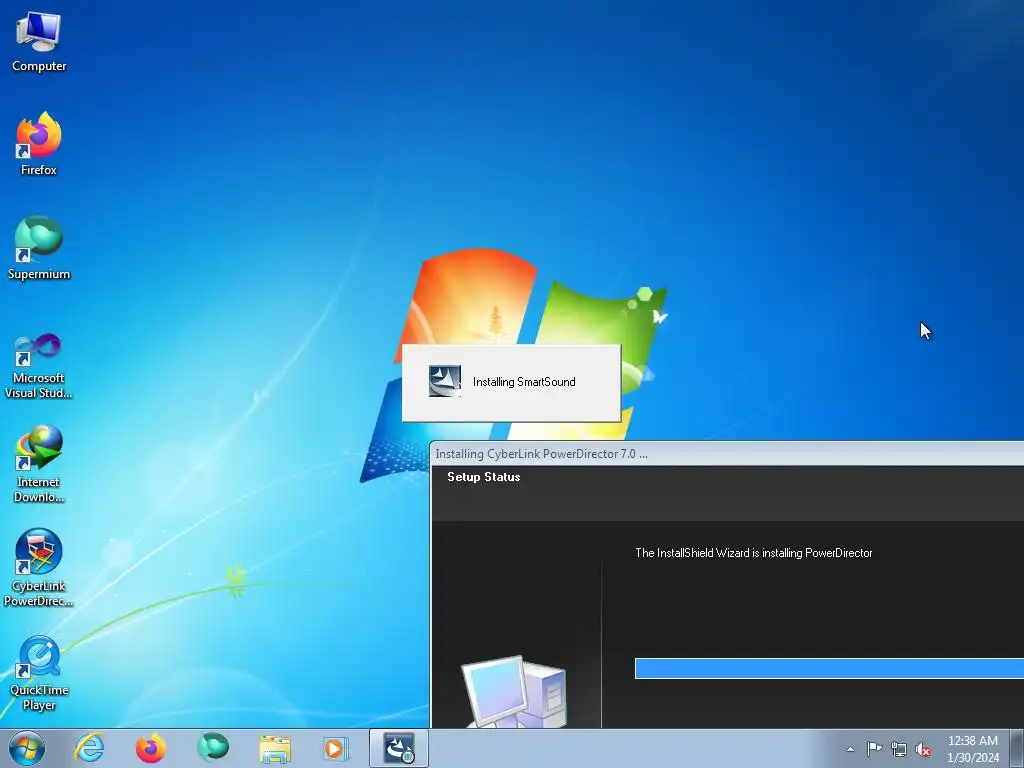Click the SmartSound installer icon
This screenshot has width=1024, height=768.
445,381
